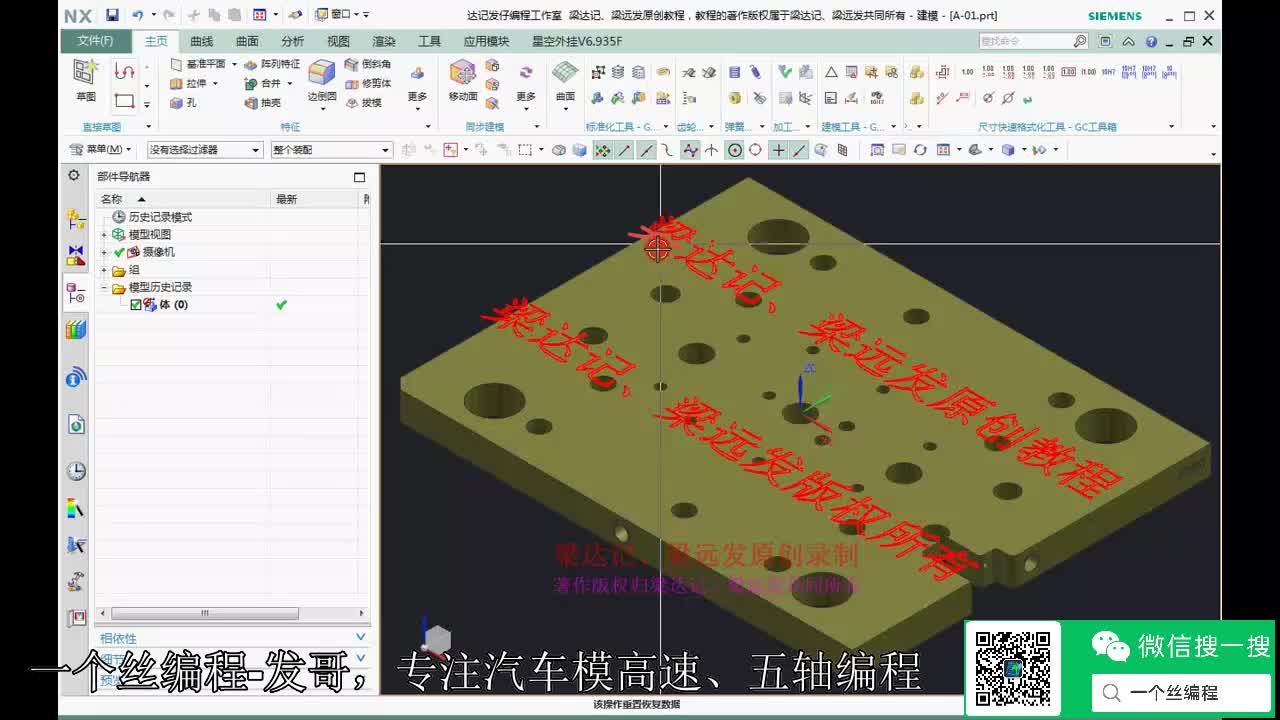This screenshot has width=1280, height=720.
Task: Open the 没有选择过滤器 selection filter dropdown
Action: click(x=204, y=150)
